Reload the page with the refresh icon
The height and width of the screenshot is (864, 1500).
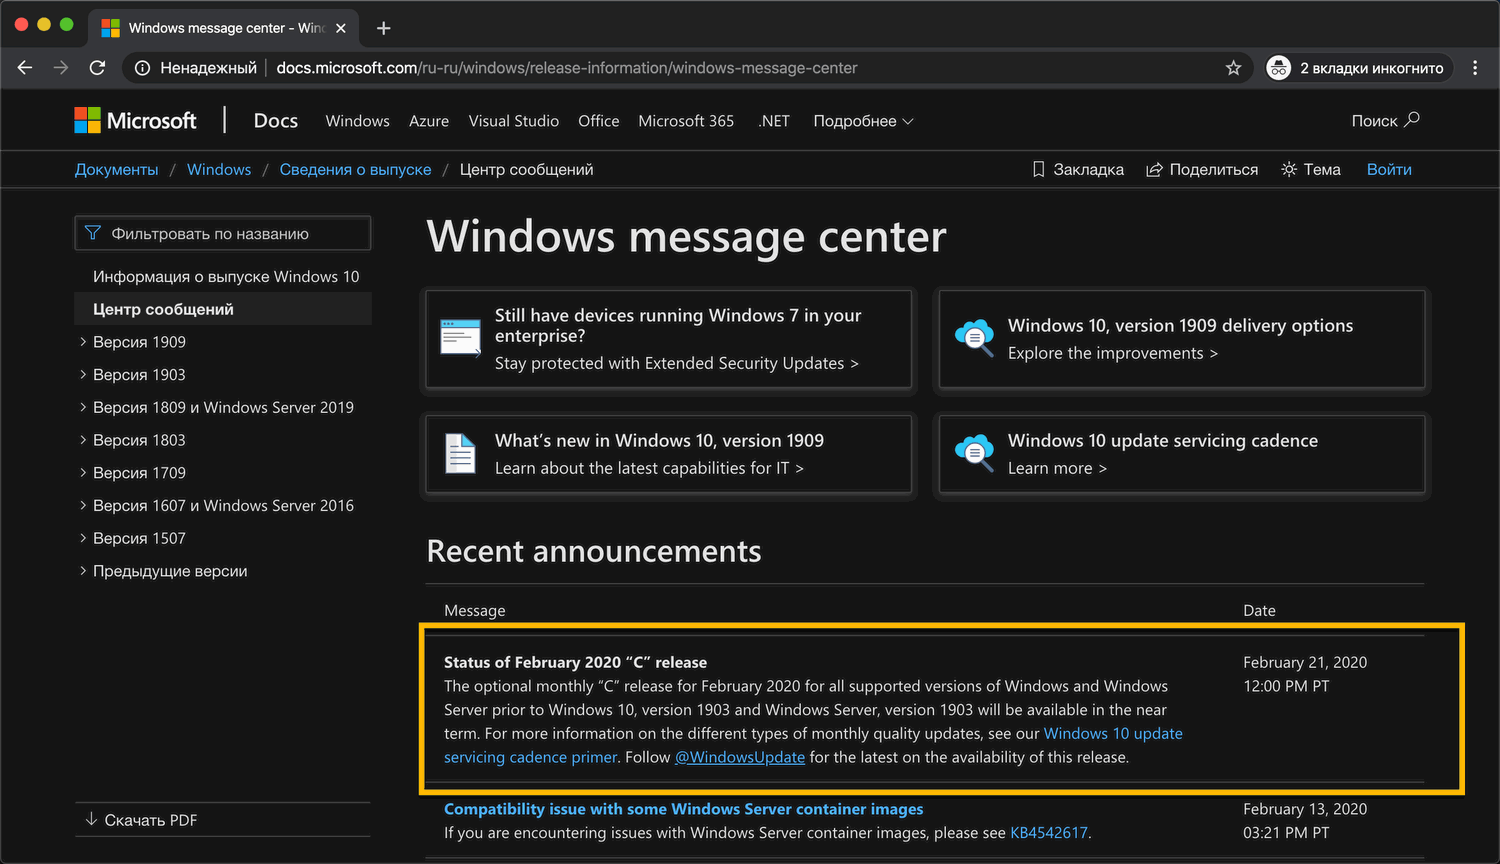96,68
